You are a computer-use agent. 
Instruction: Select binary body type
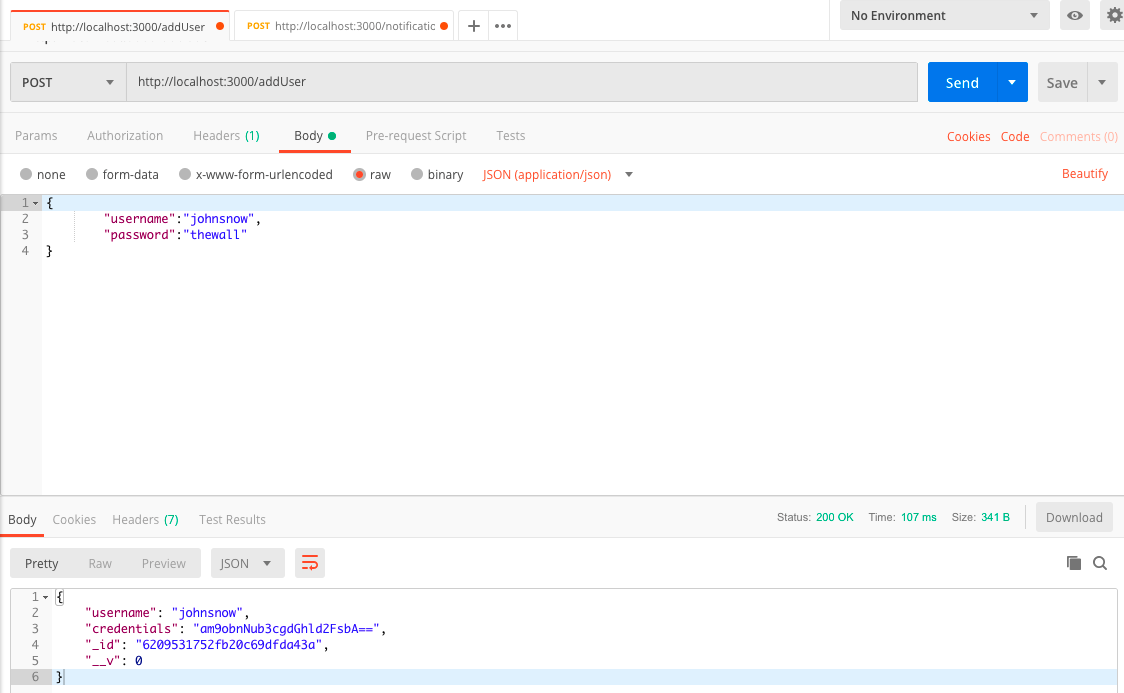tap(416, 174)
